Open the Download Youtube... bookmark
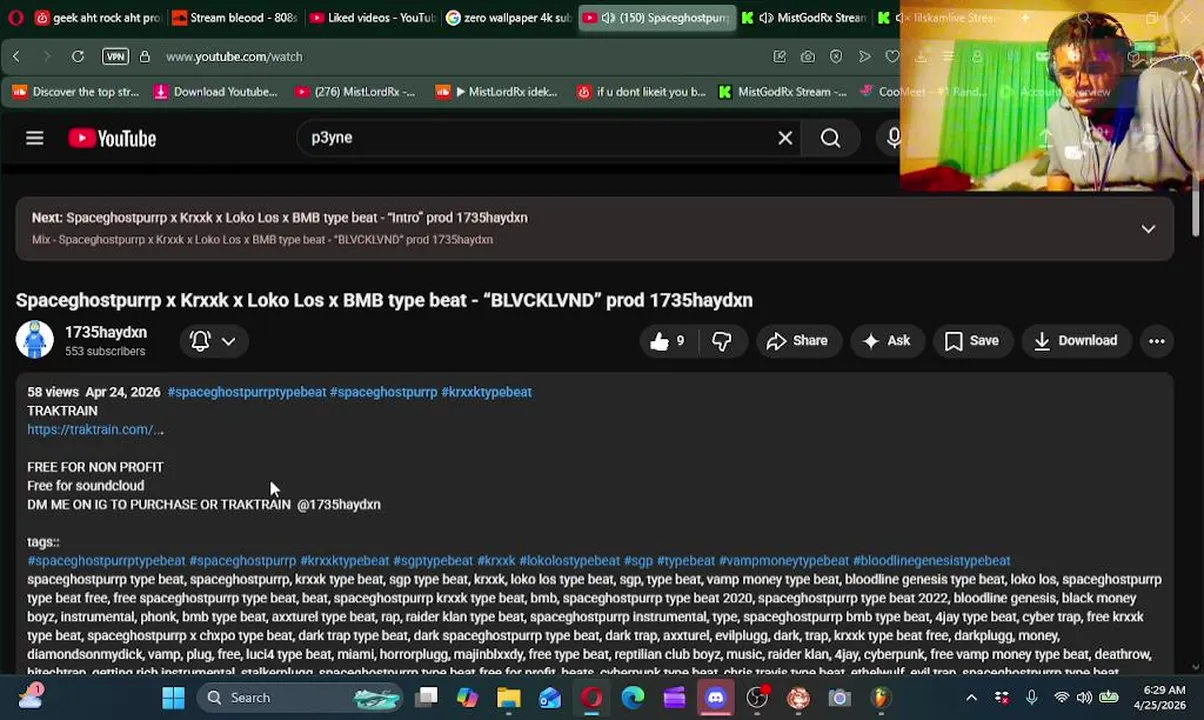The width and height of the screenshot is (1204, 720). 215,92
